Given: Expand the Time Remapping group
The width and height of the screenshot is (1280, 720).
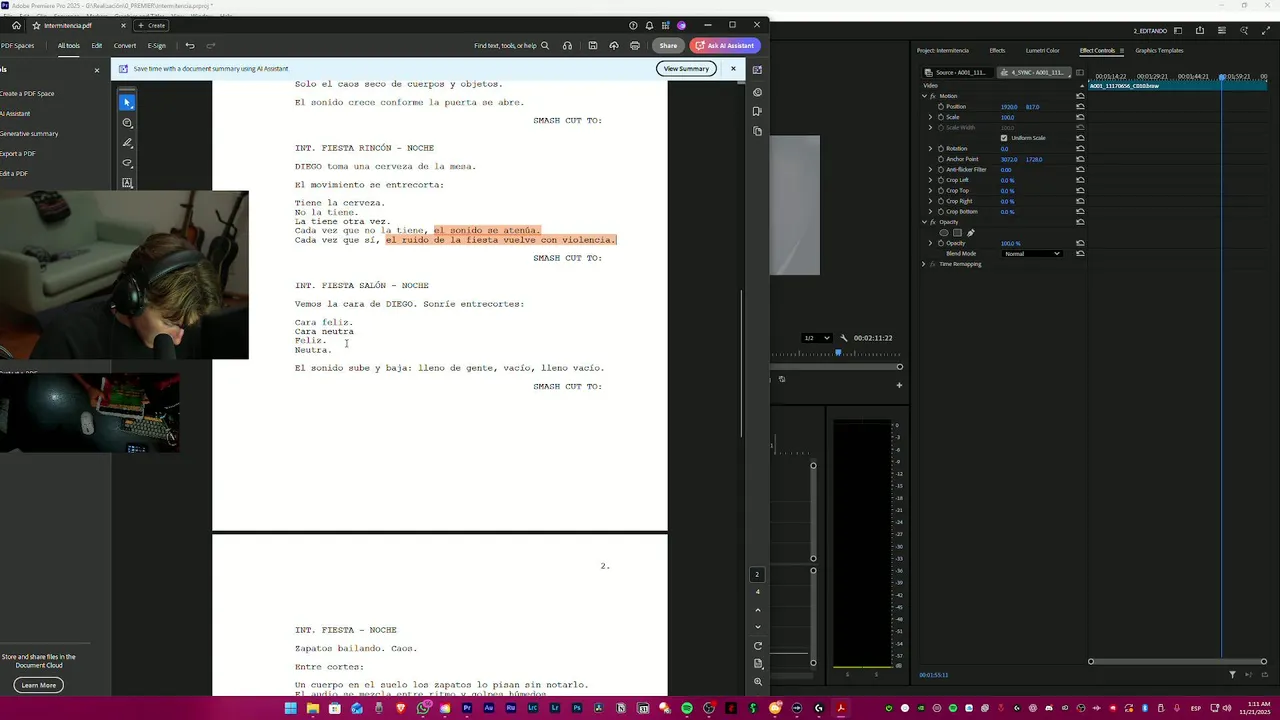Looking at the screenshot, I should coord(924,264).
